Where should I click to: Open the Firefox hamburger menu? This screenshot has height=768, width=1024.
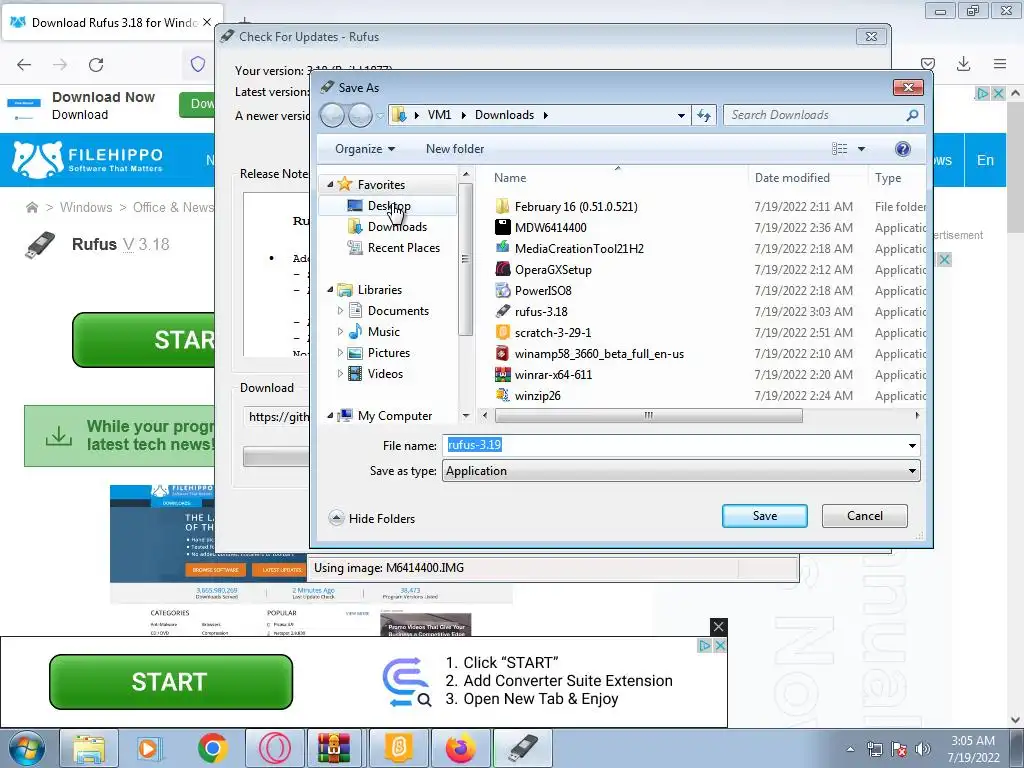pyautogui.click(x=1000, y=64)
